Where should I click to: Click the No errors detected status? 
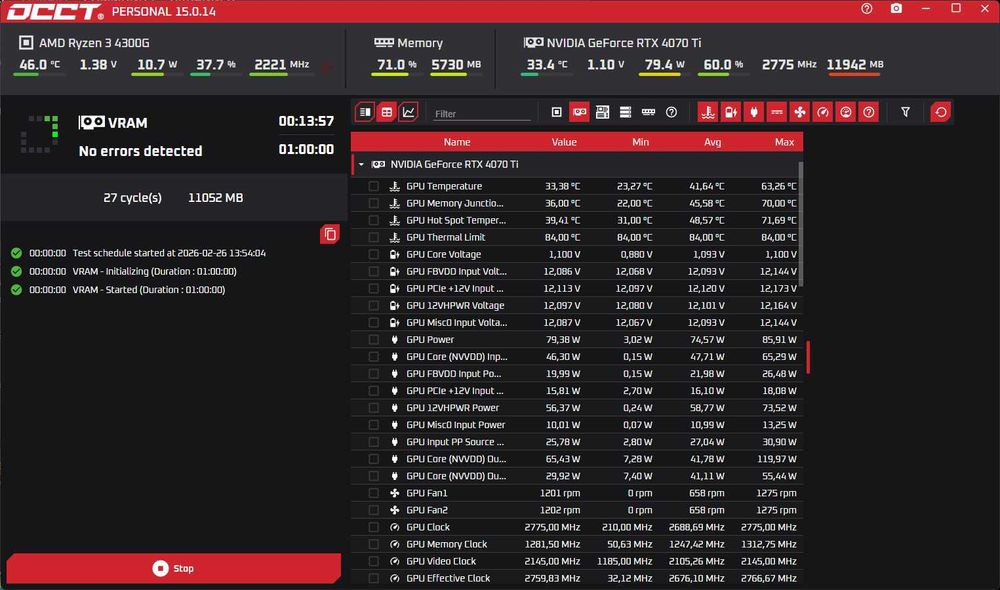[140, 151]
